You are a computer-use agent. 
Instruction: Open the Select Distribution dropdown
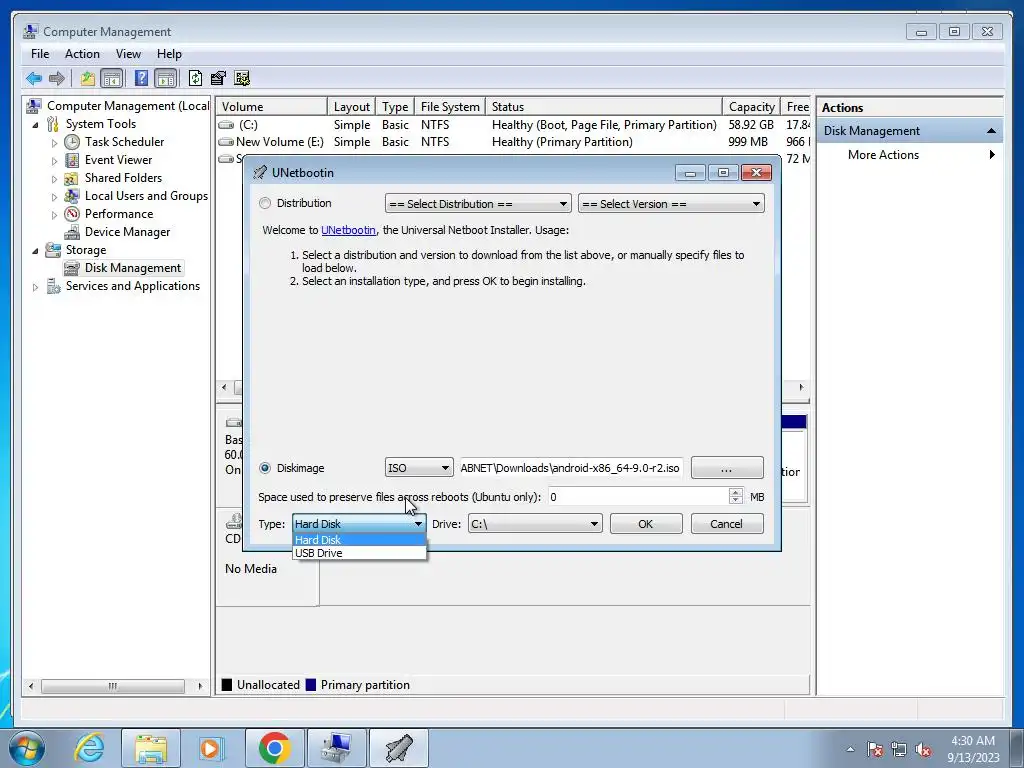tap(478, 204)
